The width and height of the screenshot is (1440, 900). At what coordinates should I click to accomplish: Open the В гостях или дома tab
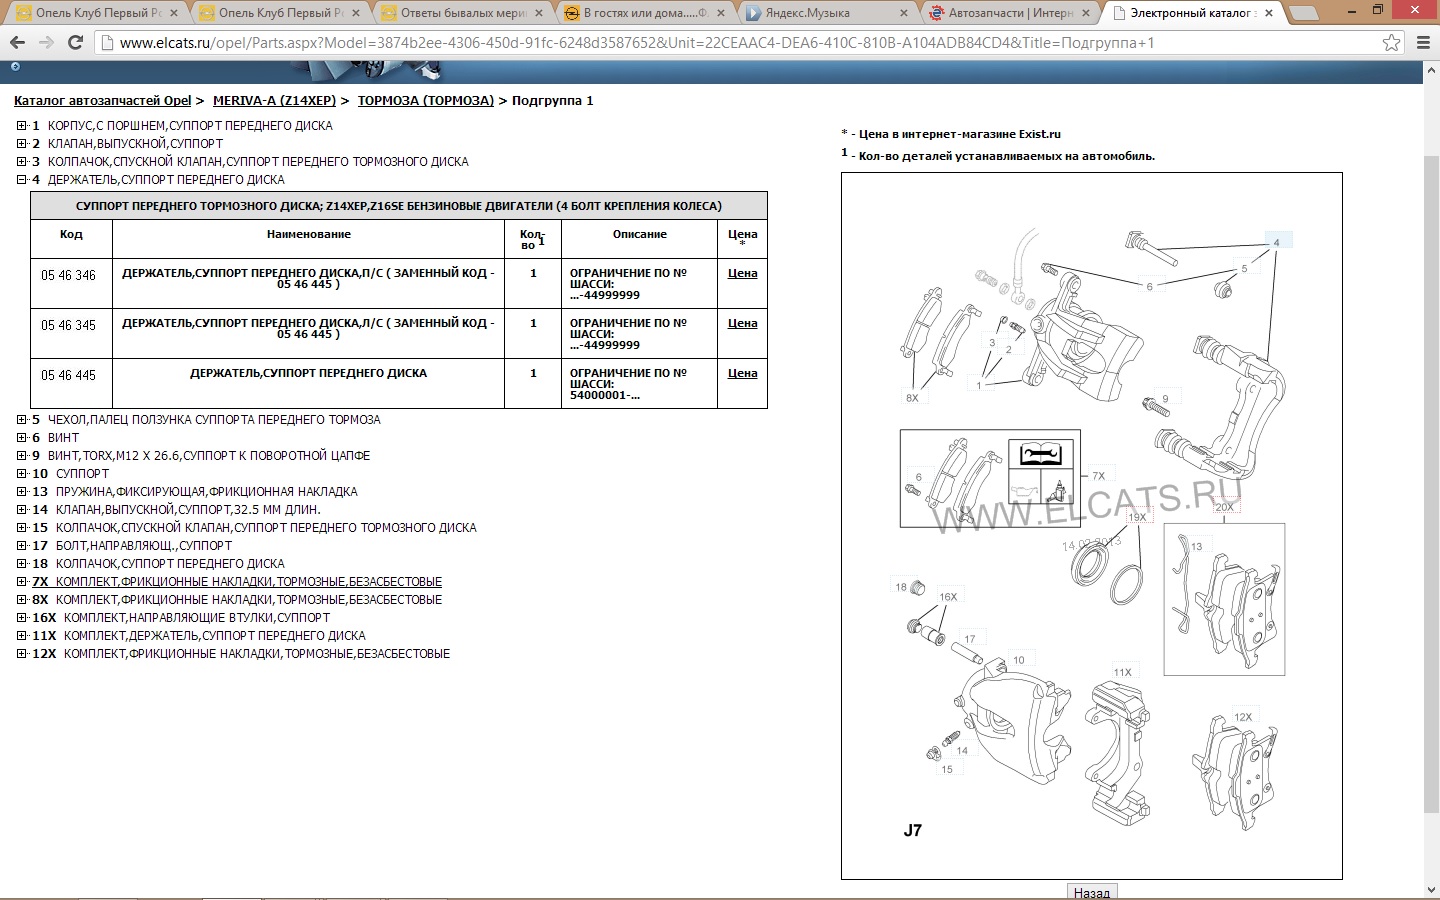645,13
